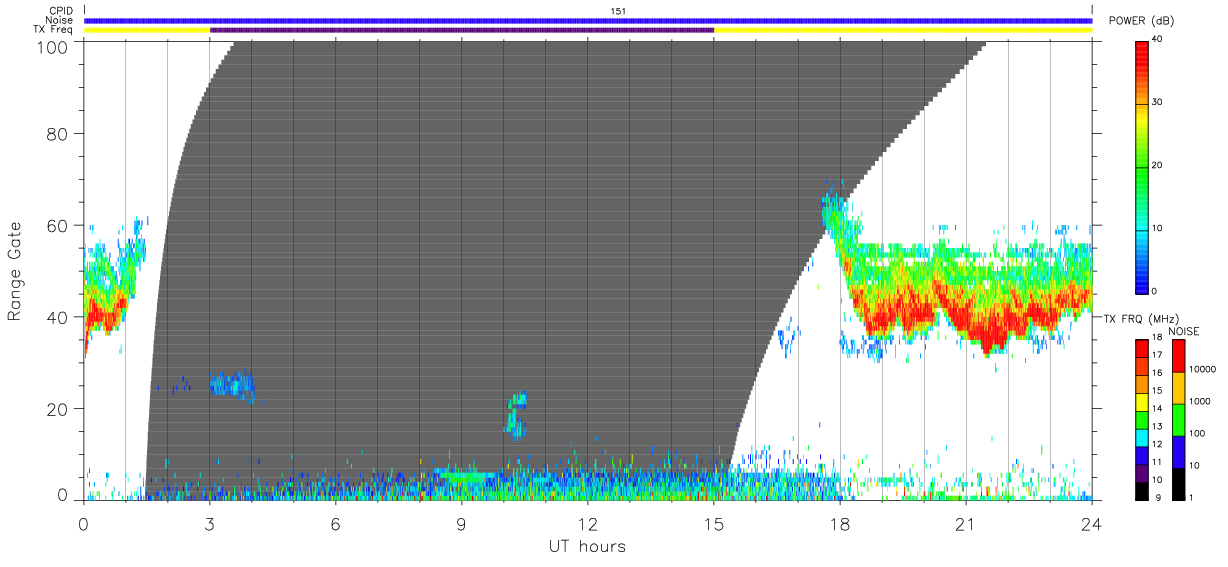Click the 10000 label in noise legend
1228x567 pixels.
[1201, 369]
